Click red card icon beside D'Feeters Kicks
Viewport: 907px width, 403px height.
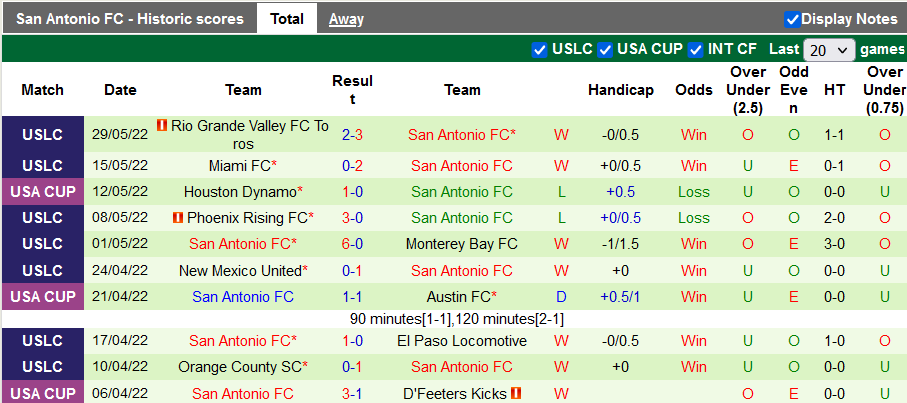516,394
